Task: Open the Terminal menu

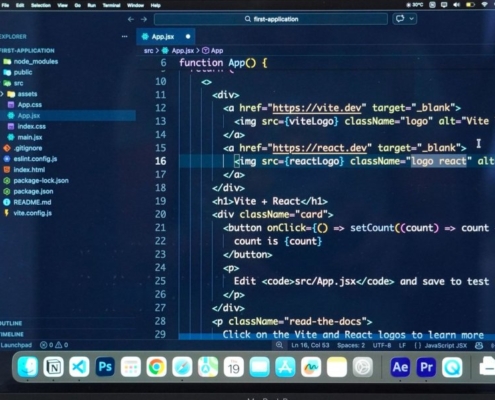Action: pos(111,5)
